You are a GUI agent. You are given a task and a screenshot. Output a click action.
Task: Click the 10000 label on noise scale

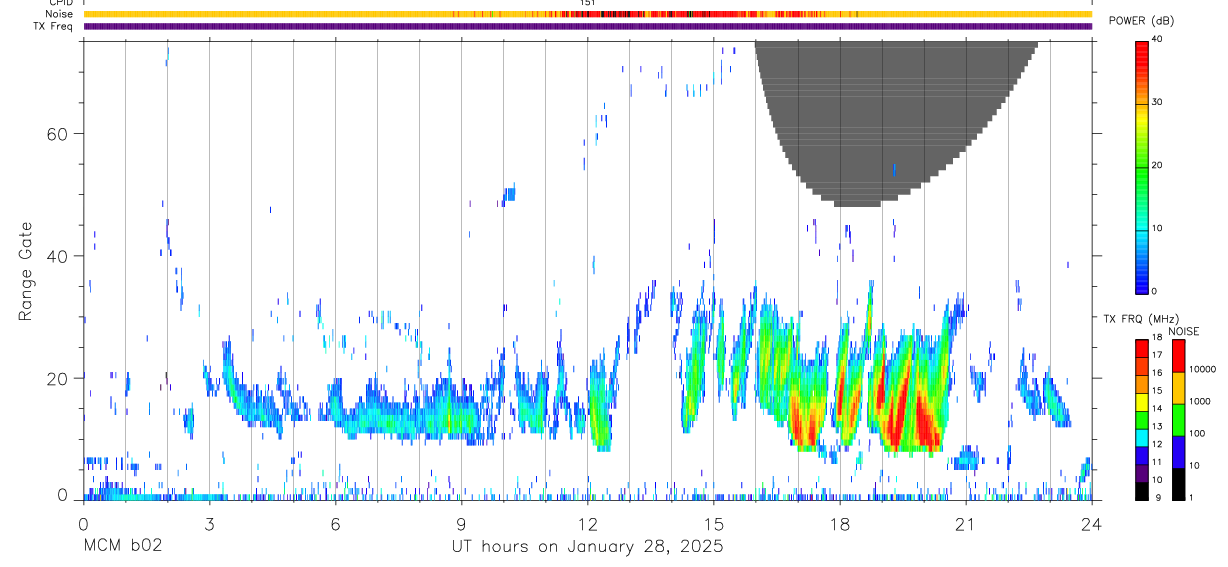click(x=1202, y=369)
